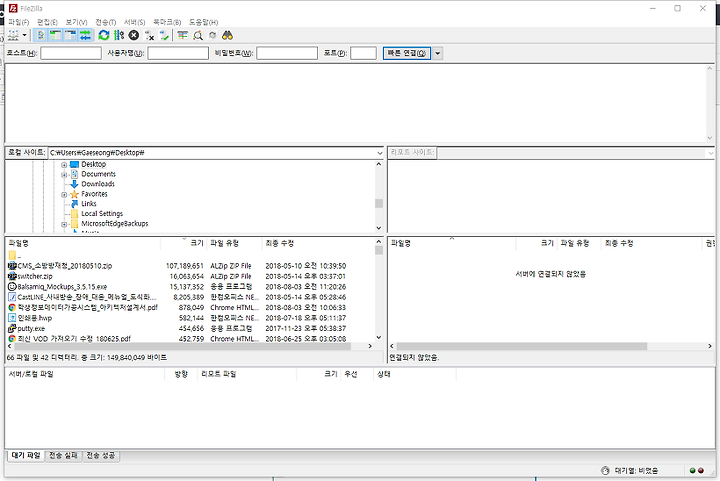Switch to the 전송 성공 tab
Image resolution: width=720 pixels, height=481 pixels.
101,456
